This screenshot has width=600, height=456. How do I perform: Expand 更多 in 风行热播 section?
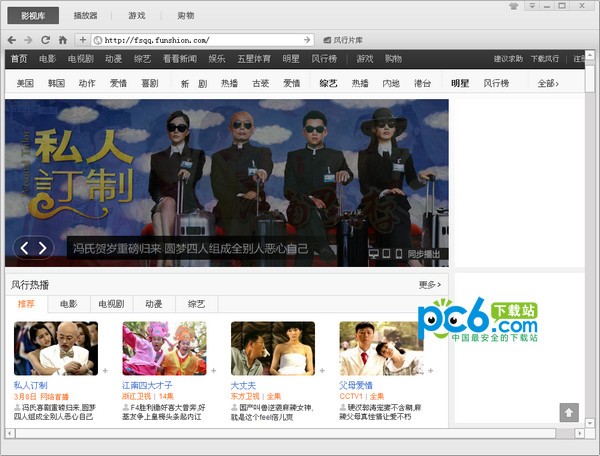pyautogui.click(x=430, y=285)
